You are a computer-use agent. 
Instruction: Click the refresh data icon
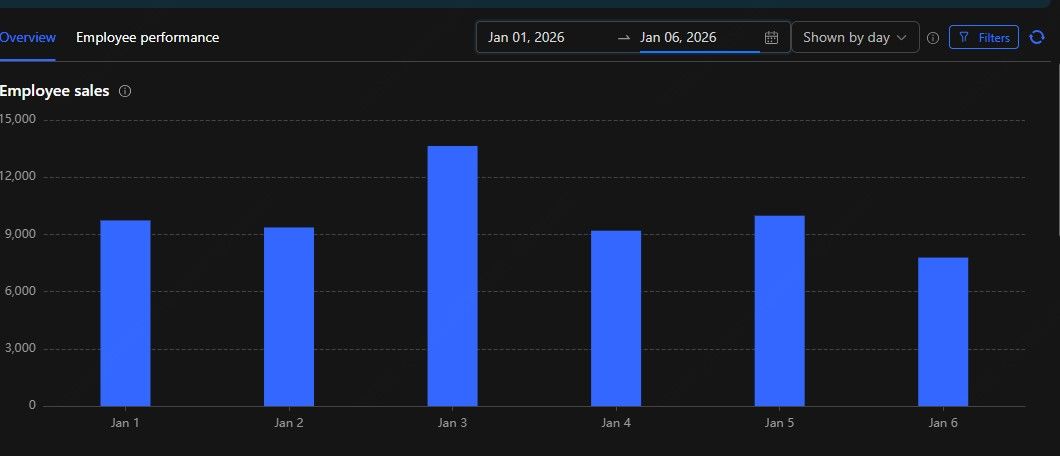[1037, 38]
